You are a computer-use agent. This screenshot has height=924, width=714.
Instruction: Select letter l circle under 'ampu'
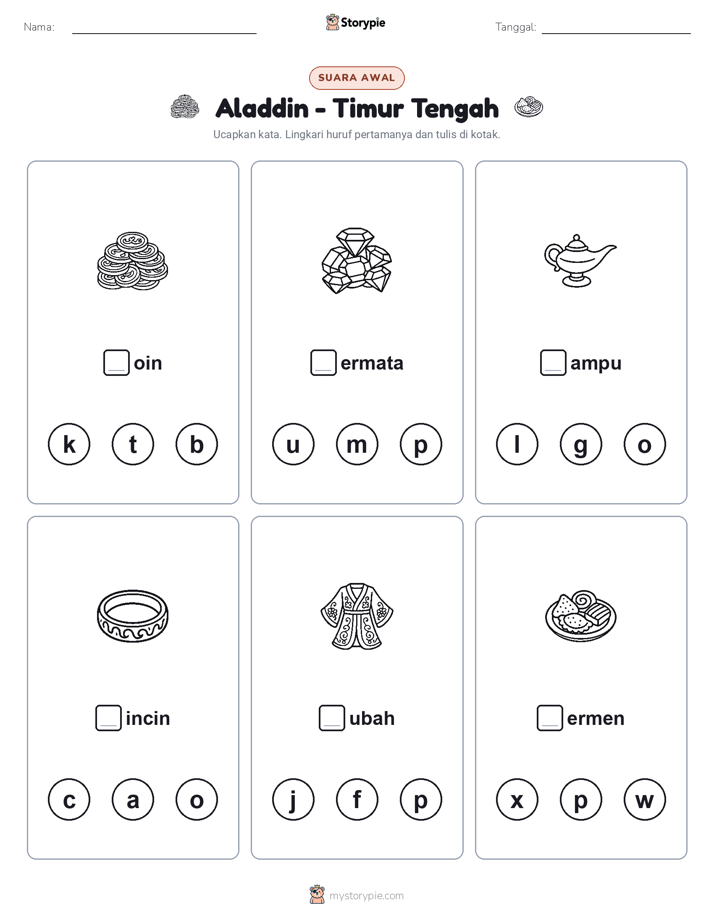point(517,444)
